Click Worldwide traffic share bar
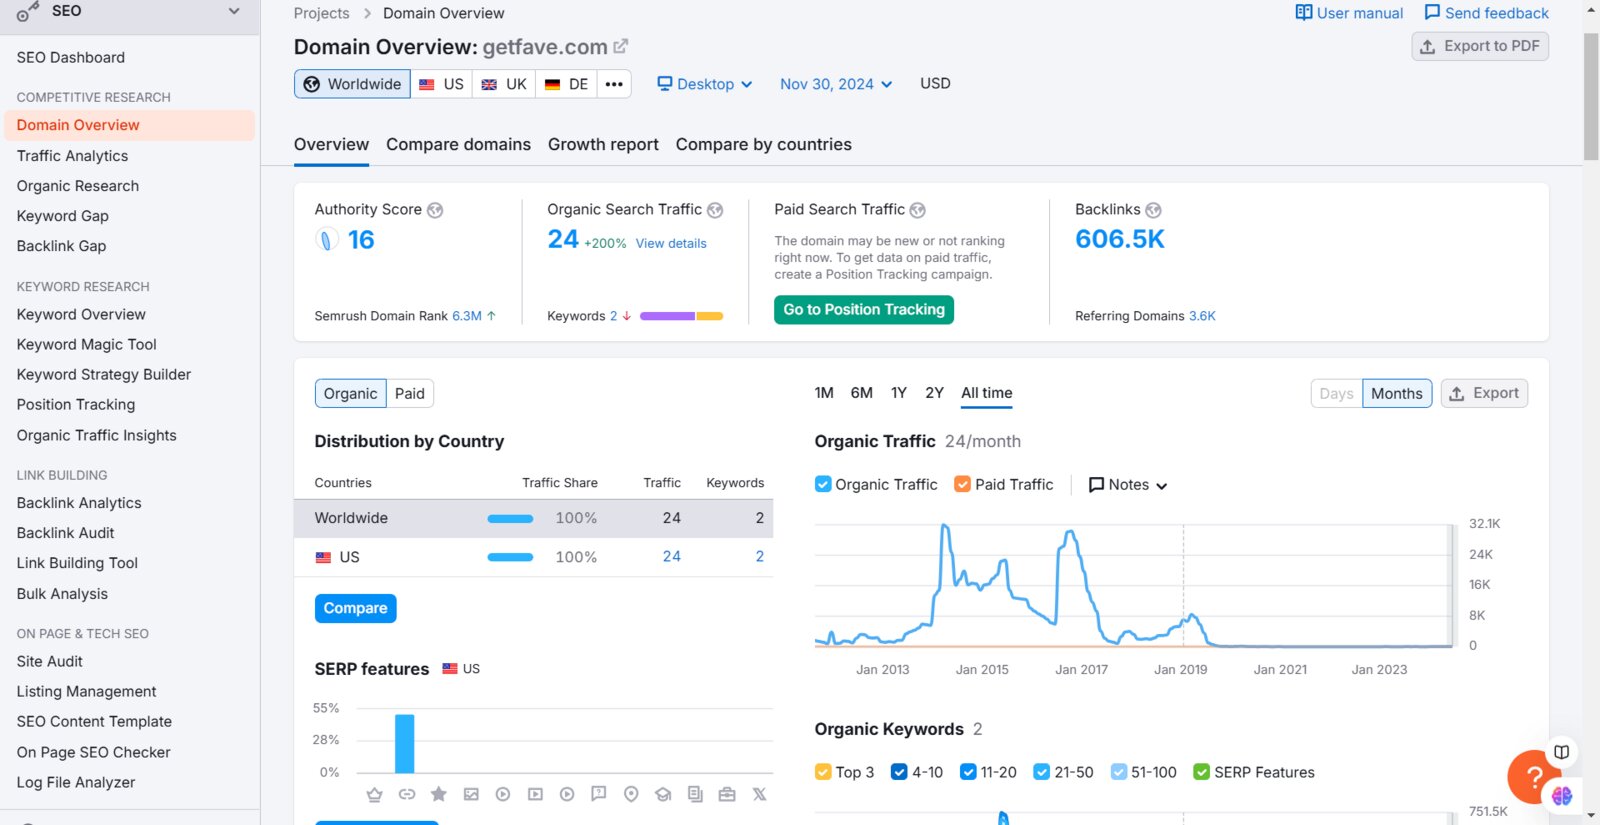Screen dimensions: 1600x825 [510, 518]
